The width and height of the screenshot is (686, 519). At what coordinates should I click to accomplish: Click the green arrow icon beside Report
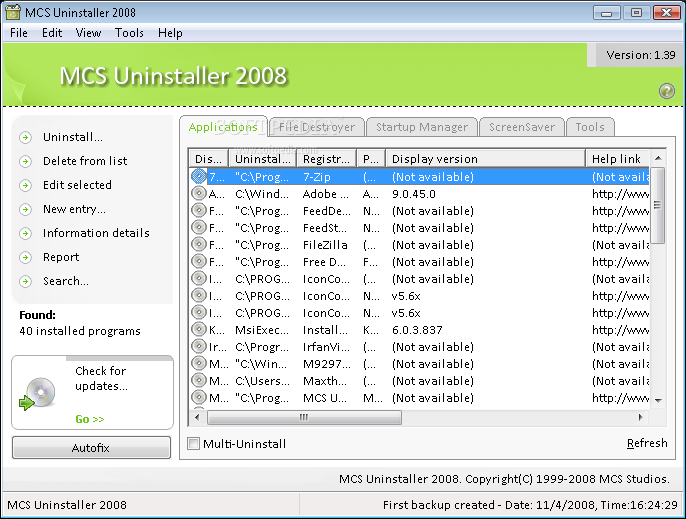pyautogui.click(x=25, y=257)
